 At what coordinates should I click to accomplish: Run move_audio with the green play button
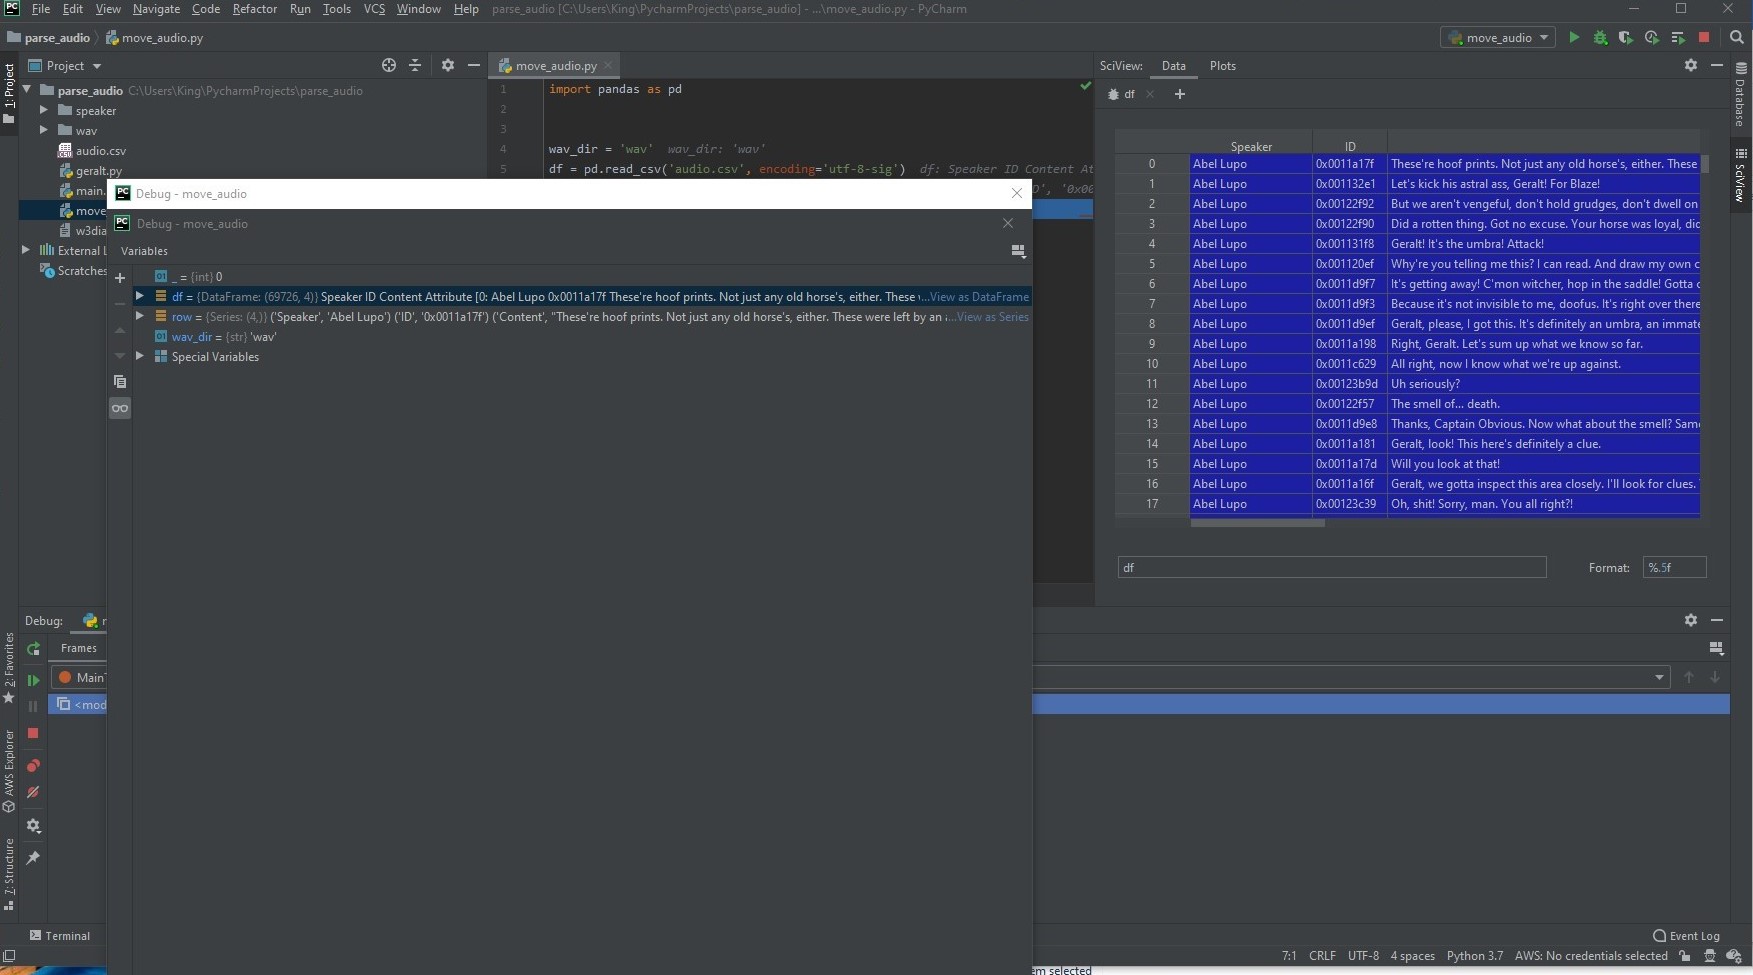[x=1574, y=37]
